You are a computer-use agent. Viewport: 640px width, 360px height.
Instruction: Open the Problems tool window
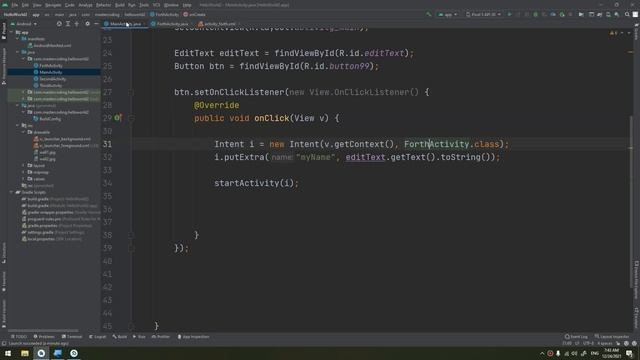coord(44,337)
